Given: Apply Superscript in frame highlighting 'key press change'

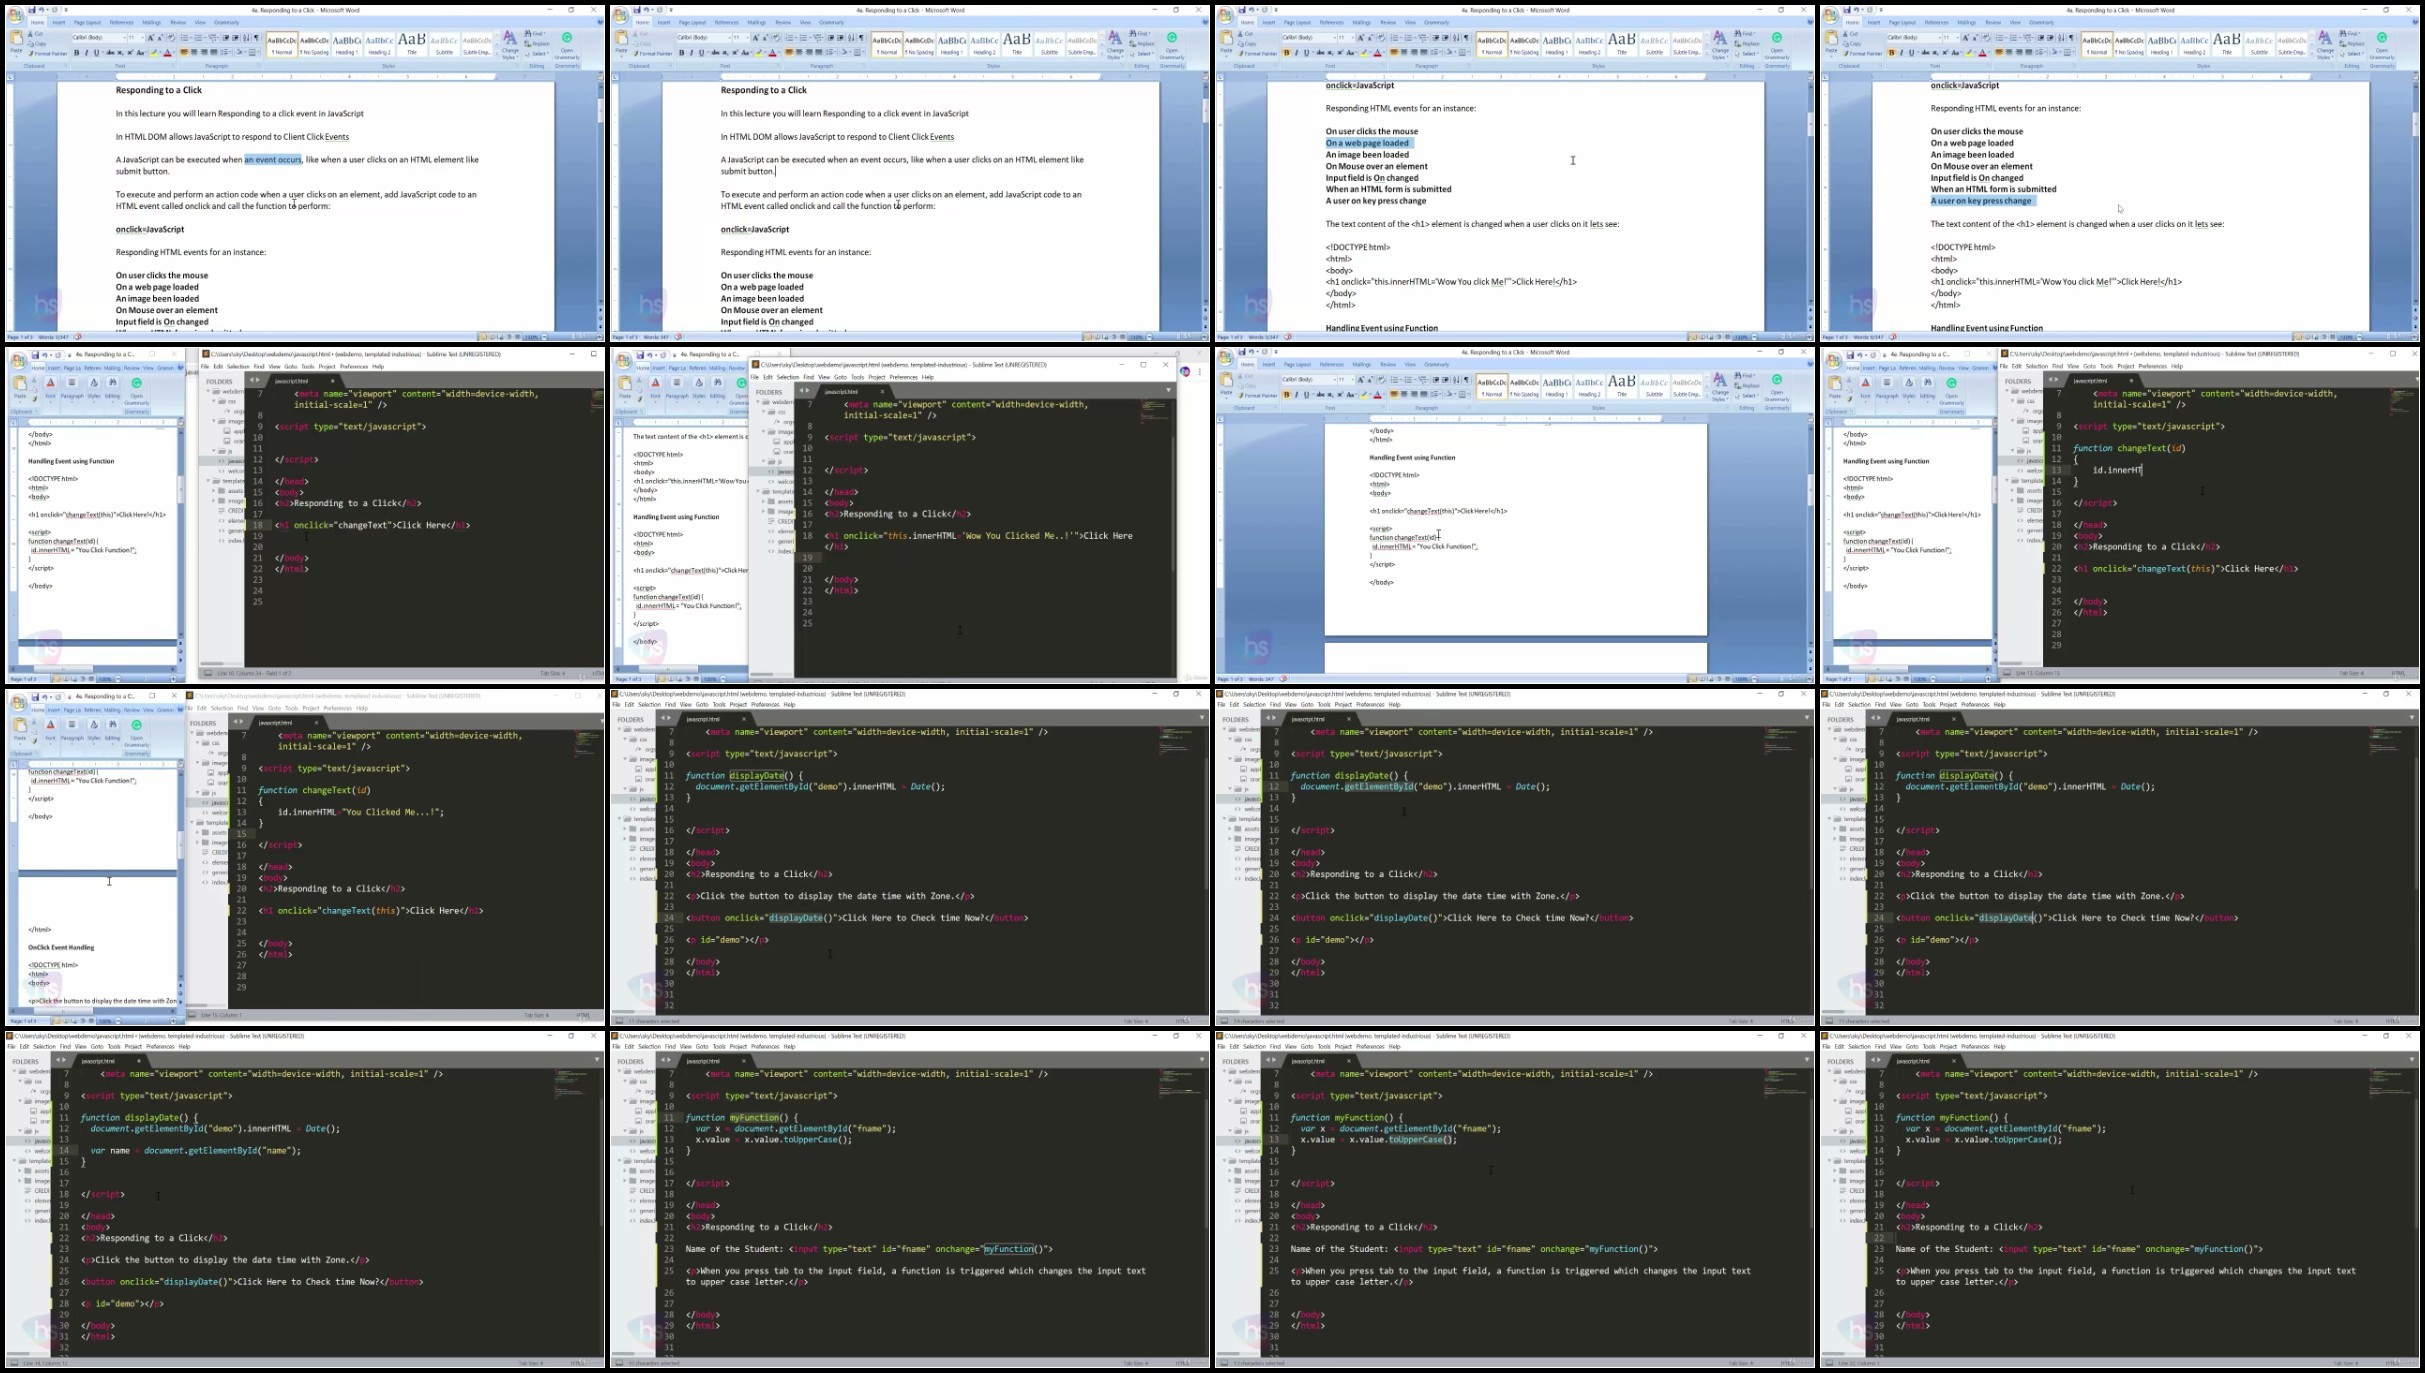Looking at the screenshot, I should [1945, 53].
